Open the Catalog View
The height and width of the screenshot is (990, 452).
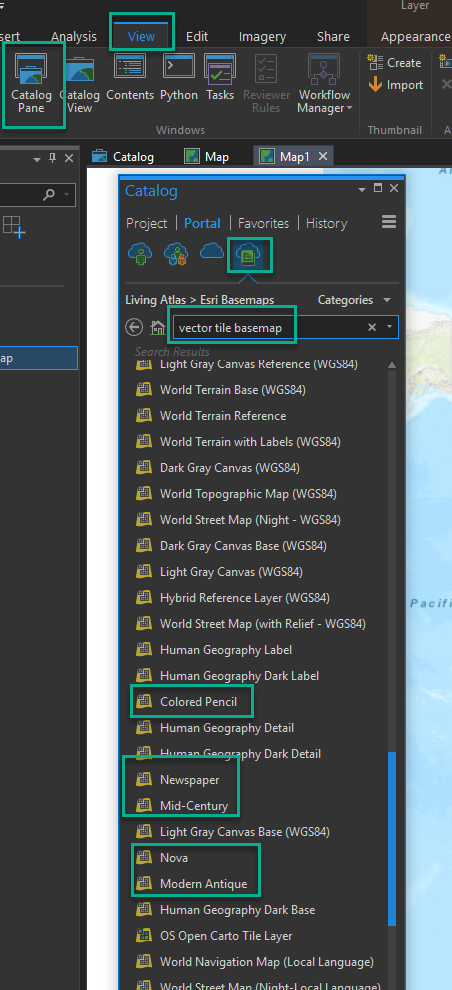click(80, 83)
